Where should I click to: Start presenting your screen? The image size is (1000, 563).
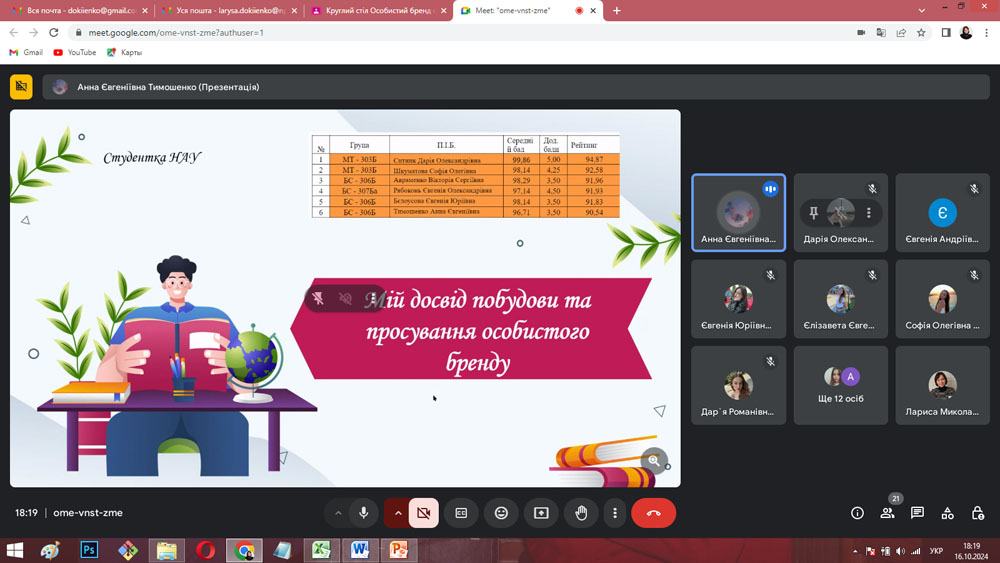click(541, 513)
